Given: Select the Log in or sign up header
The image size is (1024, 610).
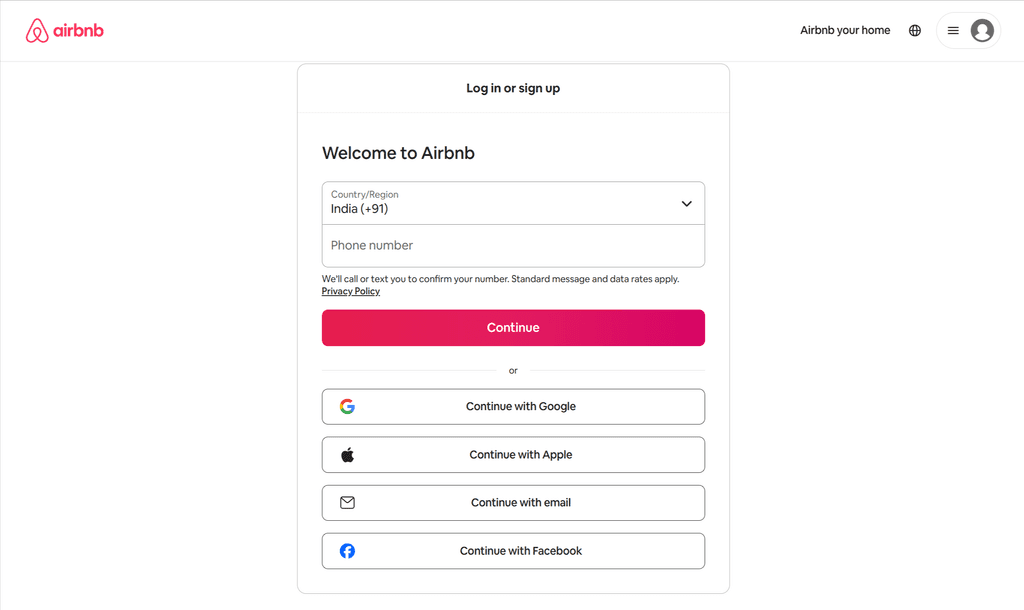Looking at the screenshot, I should coord(513,88).
